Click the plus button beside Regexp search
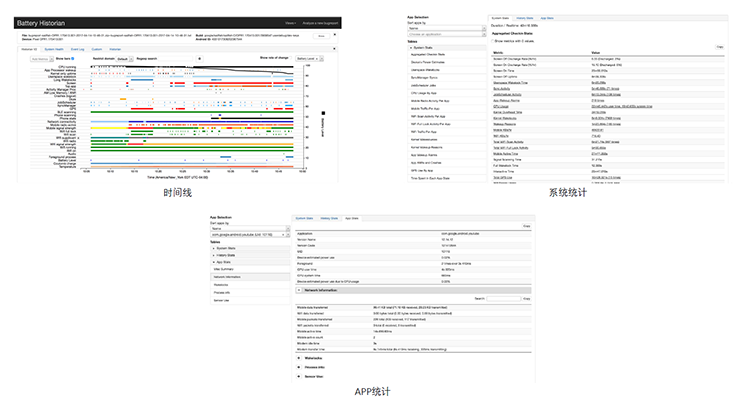 199,59
